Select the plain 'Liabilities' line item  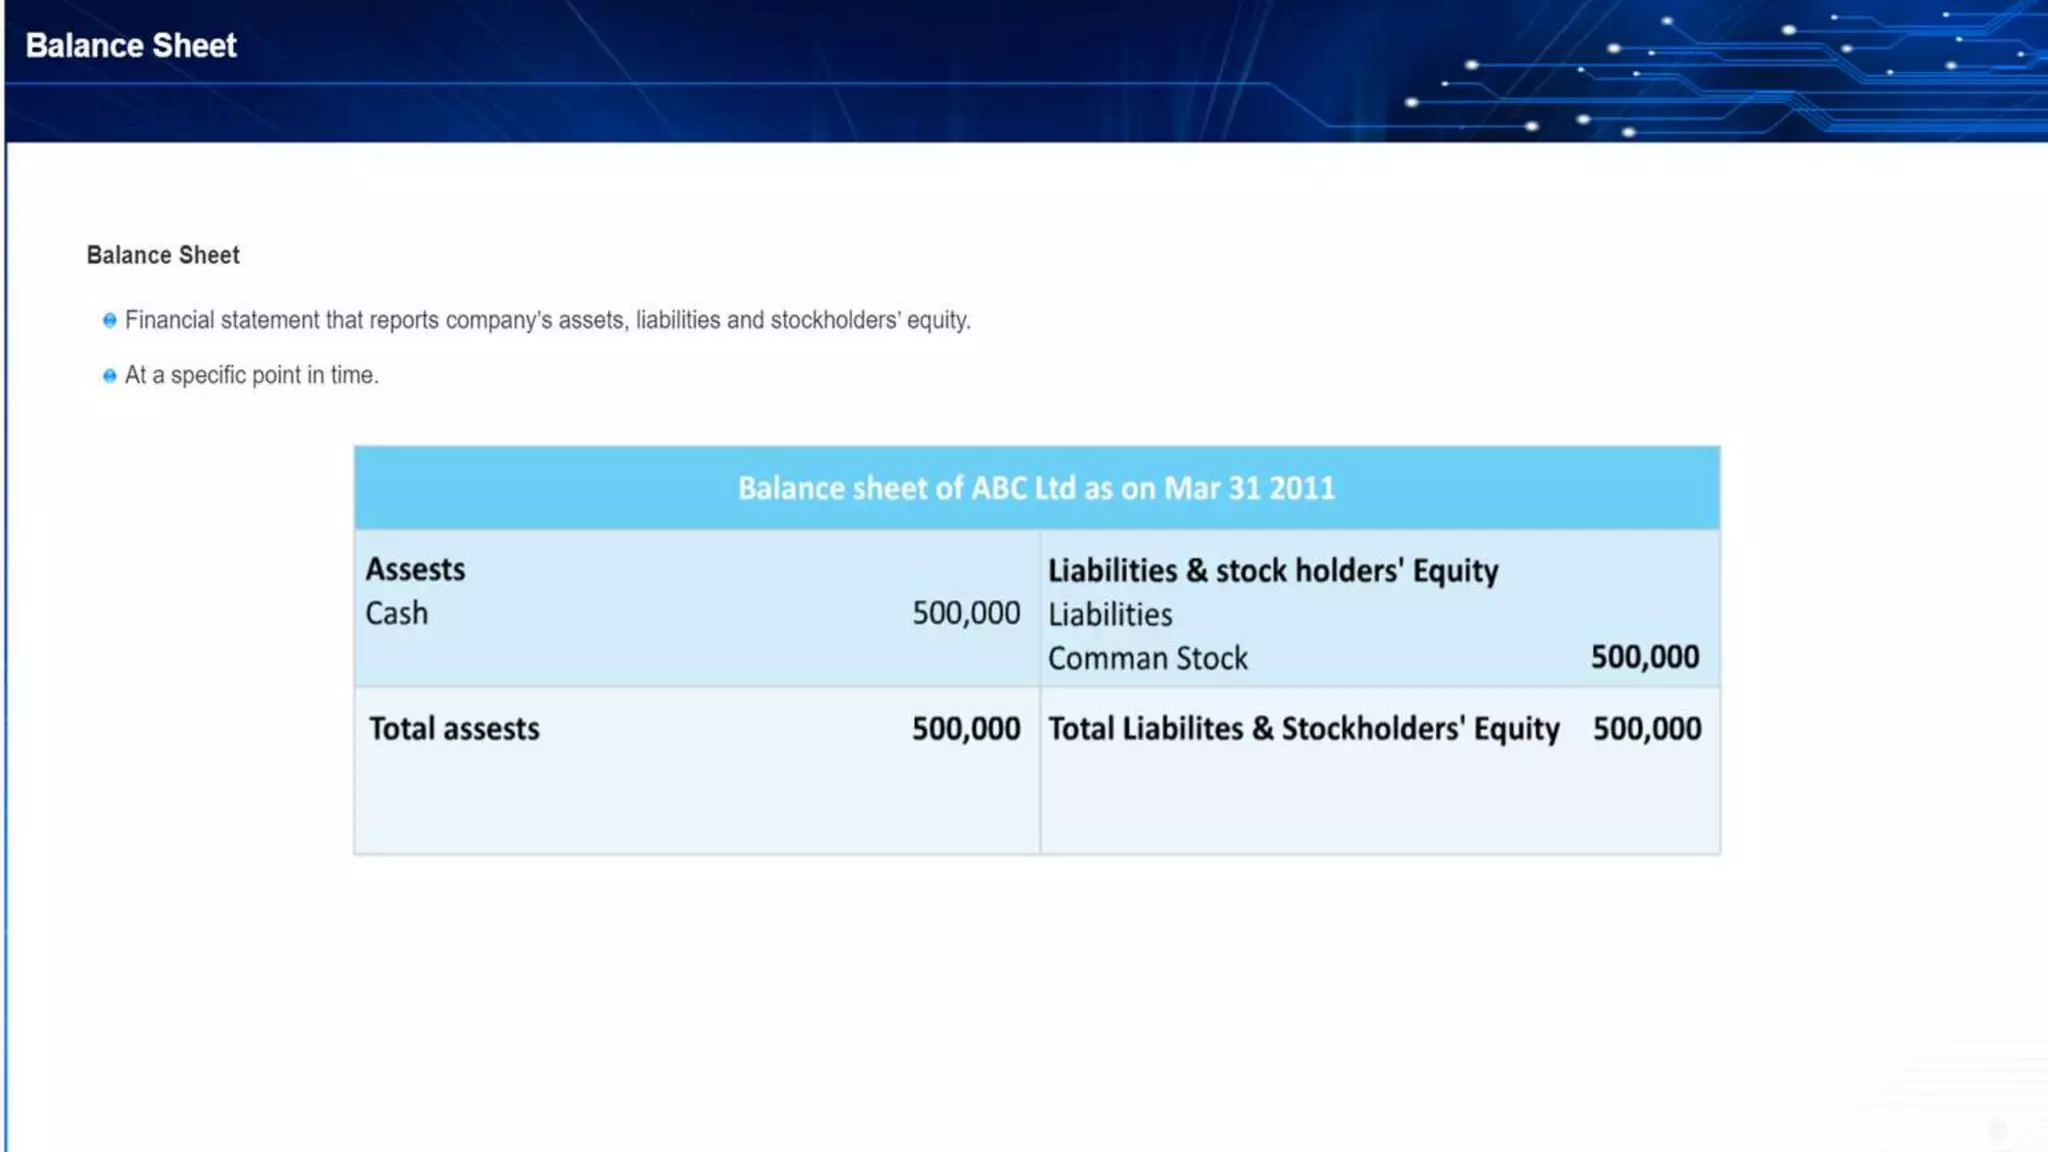1110,615
